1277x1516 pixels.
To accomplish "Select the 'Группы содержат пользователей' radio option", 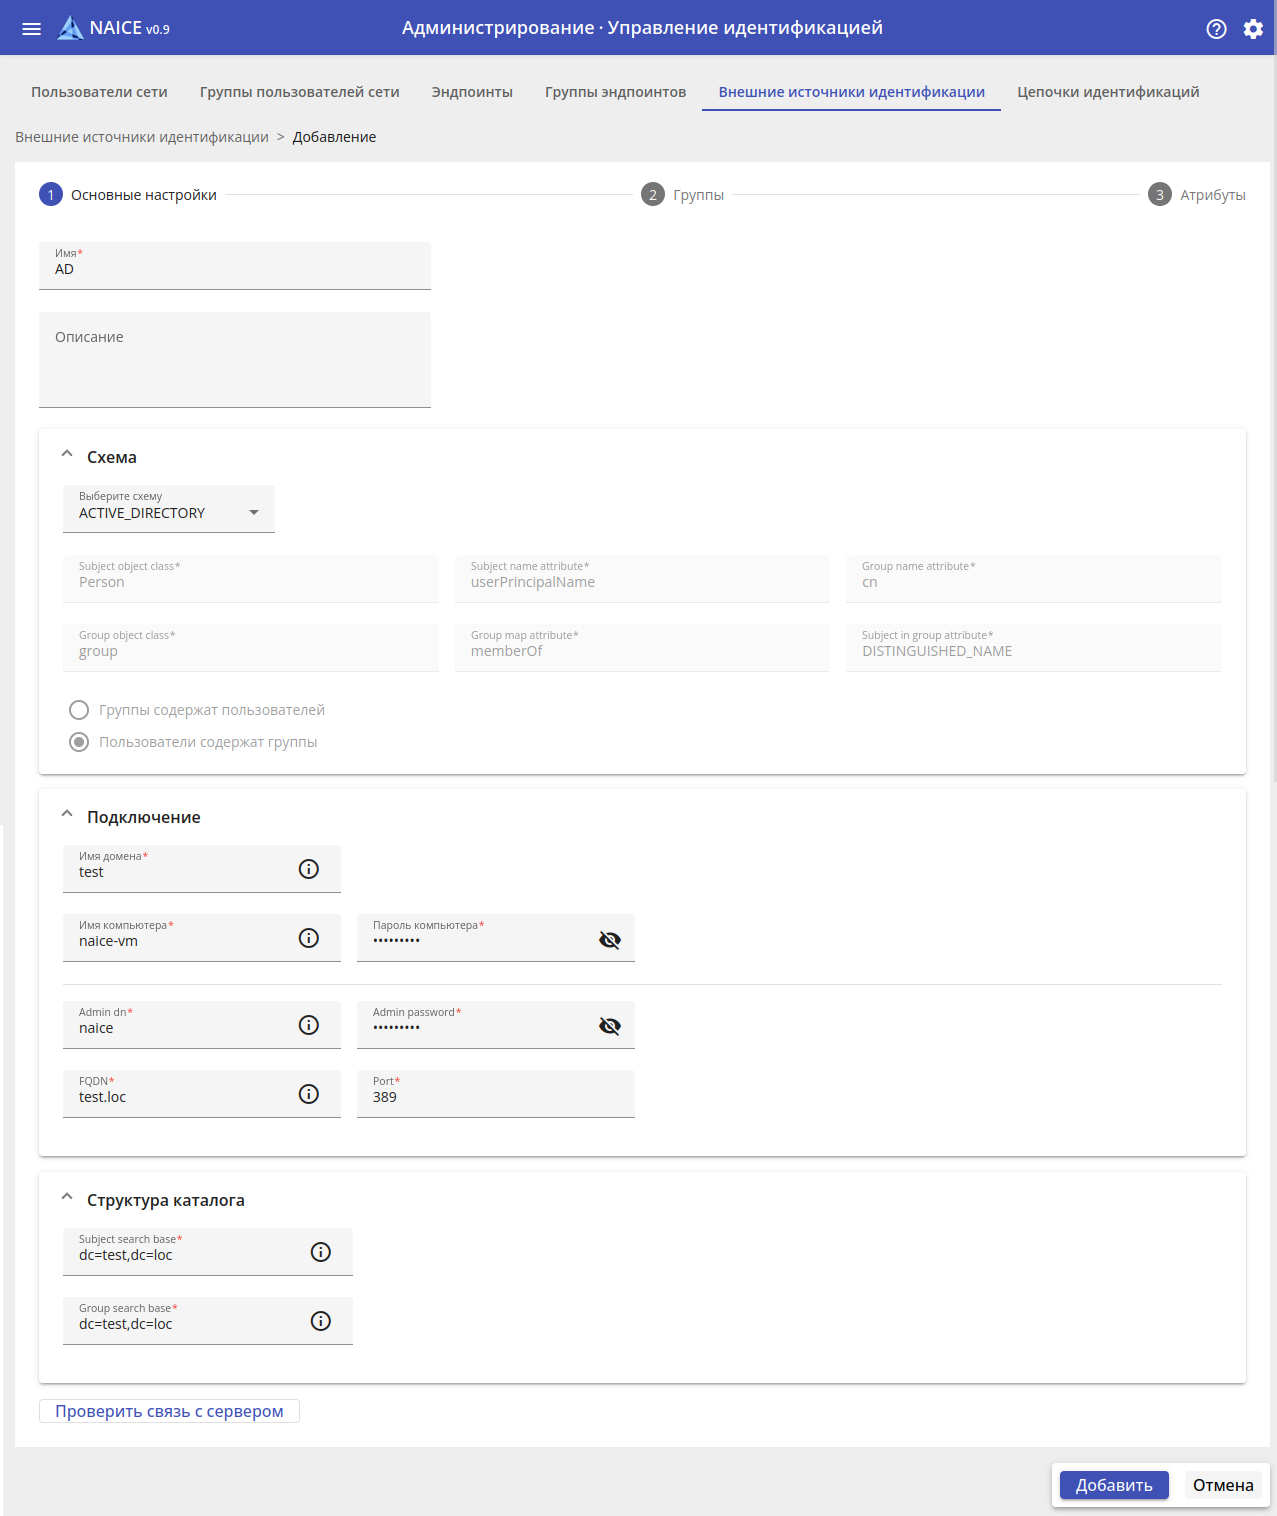I will pyautogui.click(x=79, y=710).
